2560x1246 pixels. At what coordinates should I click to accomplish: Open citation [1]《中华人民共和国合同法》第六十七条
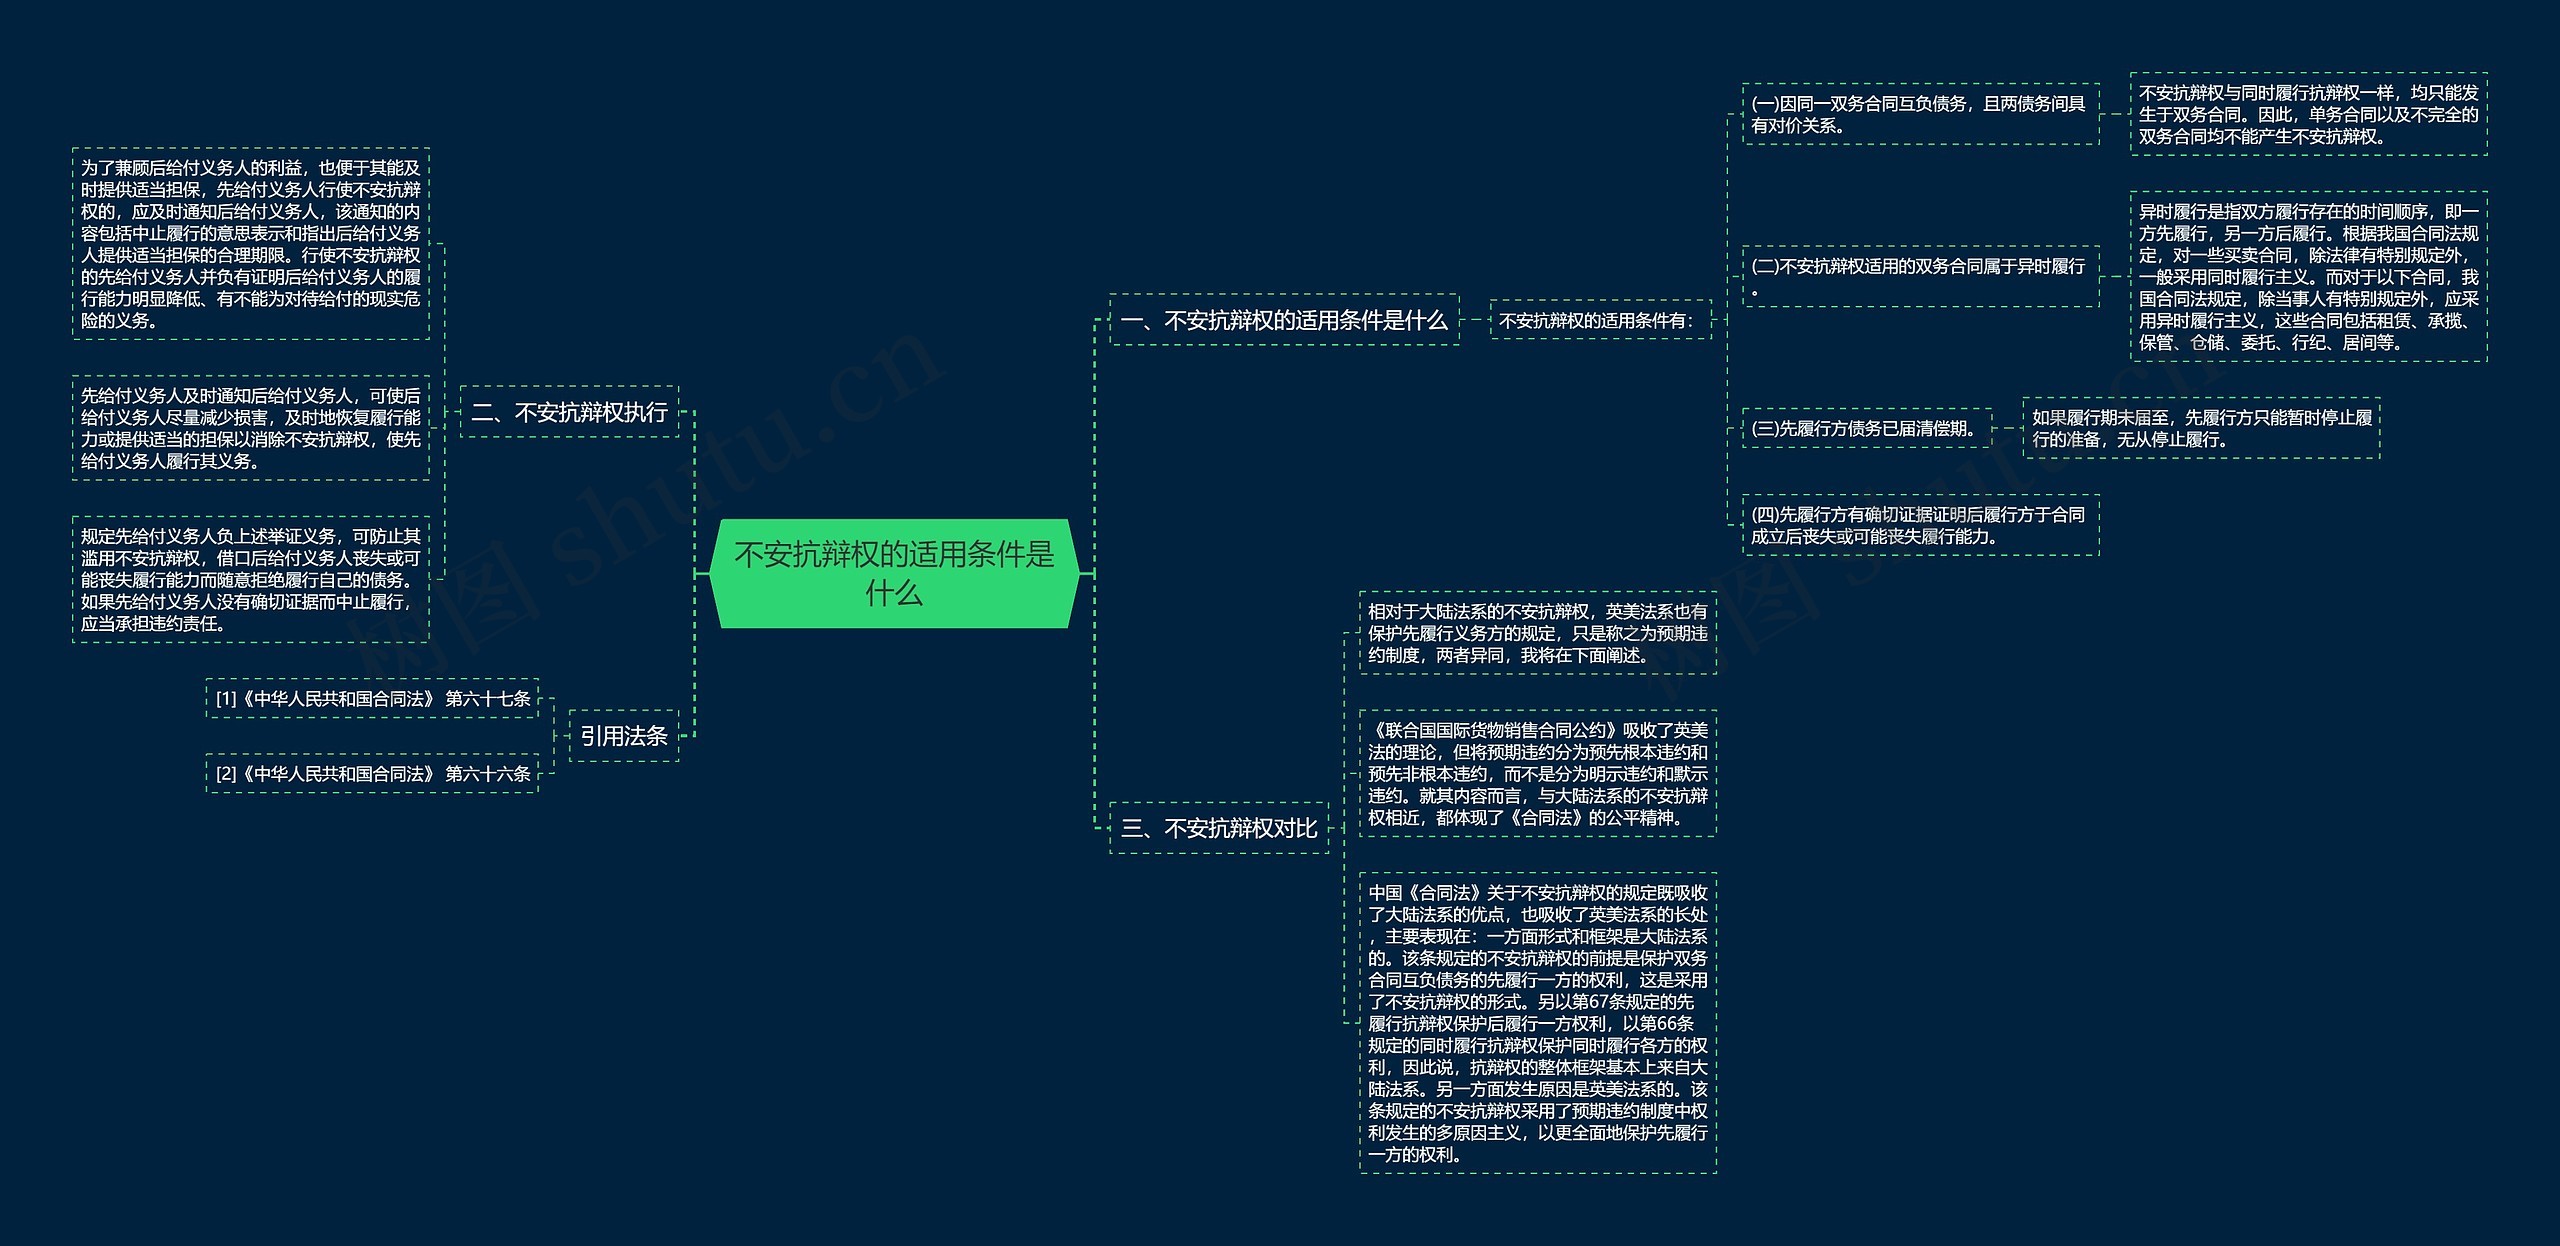click(372, 698)
